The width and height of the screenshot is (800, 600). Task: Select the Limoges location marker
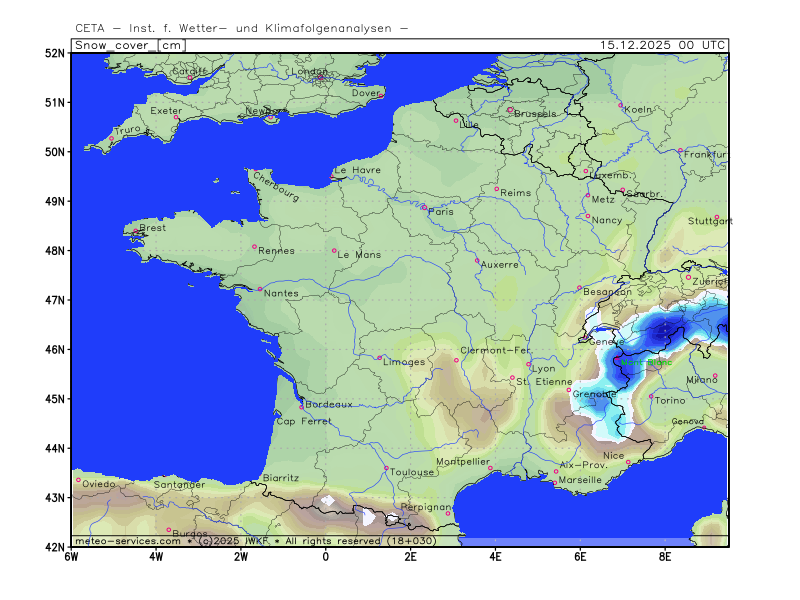click(379, 358)
